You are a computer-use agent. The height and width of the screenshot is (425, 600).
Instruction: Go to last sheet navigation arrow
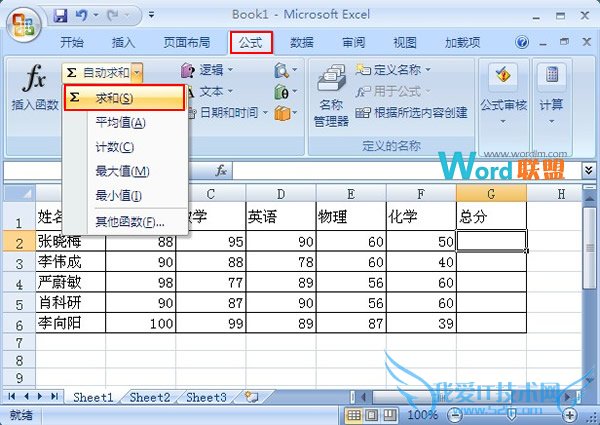click(54, 397)
